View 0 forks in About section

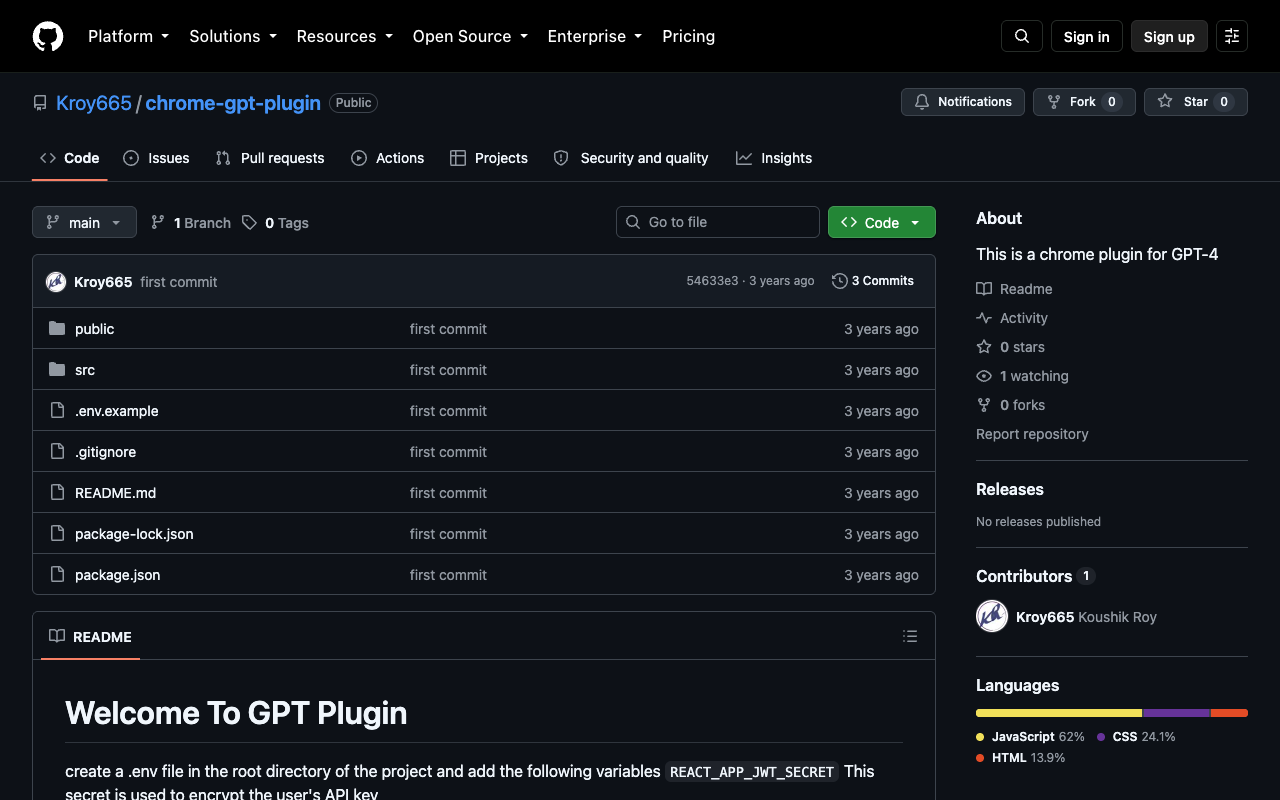[x=1010, y=405]
